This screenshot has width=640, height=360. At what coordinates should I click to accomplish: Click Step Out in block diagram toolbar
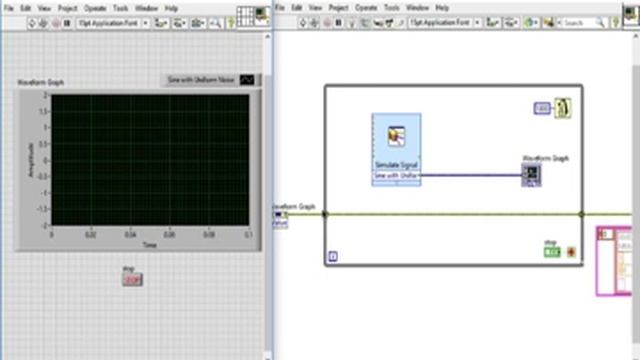tap(401, 23)
